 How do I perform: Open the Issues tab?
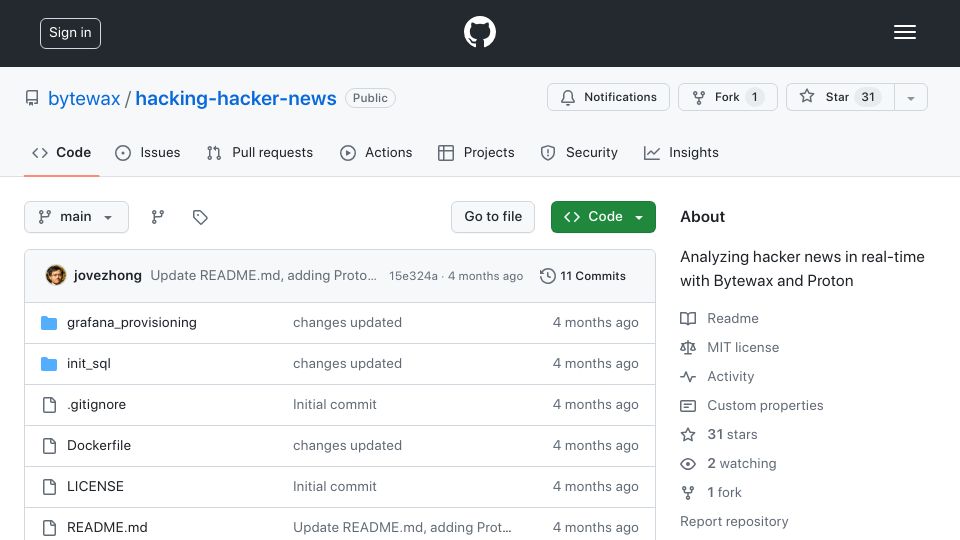[148, 152]
